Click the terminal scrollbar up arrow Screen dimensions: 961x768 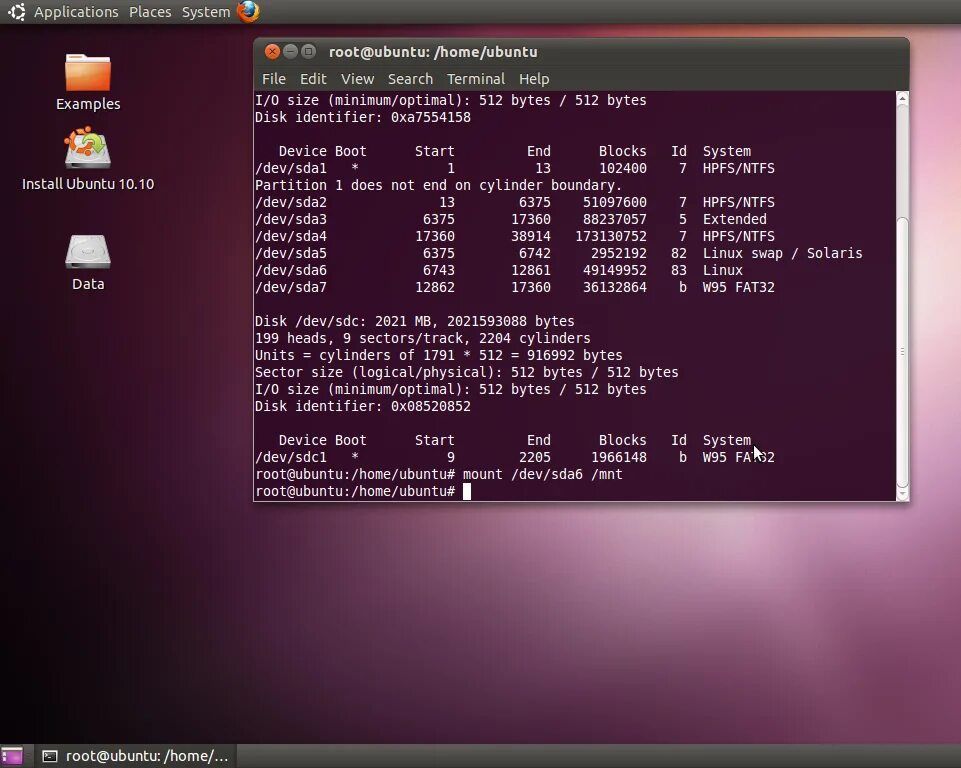[902, 99]
